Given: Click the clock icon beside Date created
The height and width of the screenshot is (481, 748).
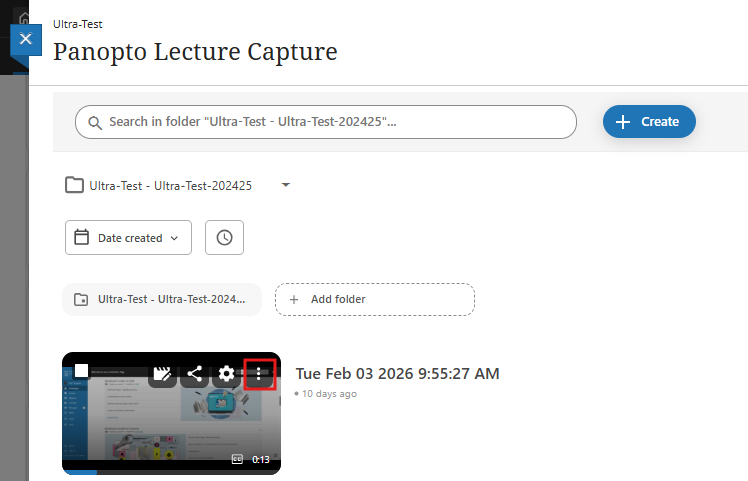Looking at the screenshot, I should pos(224,238).
